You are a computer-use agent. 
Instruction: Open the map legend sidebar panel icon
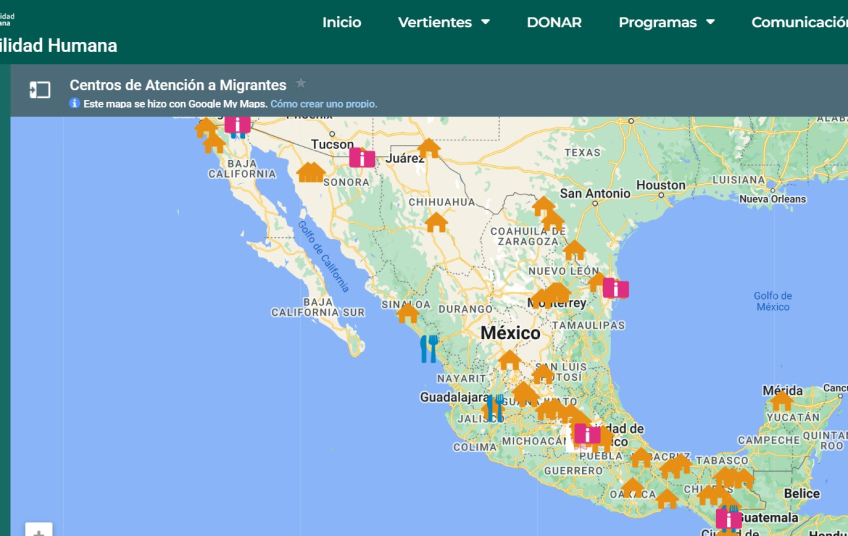tap(39, 90)
